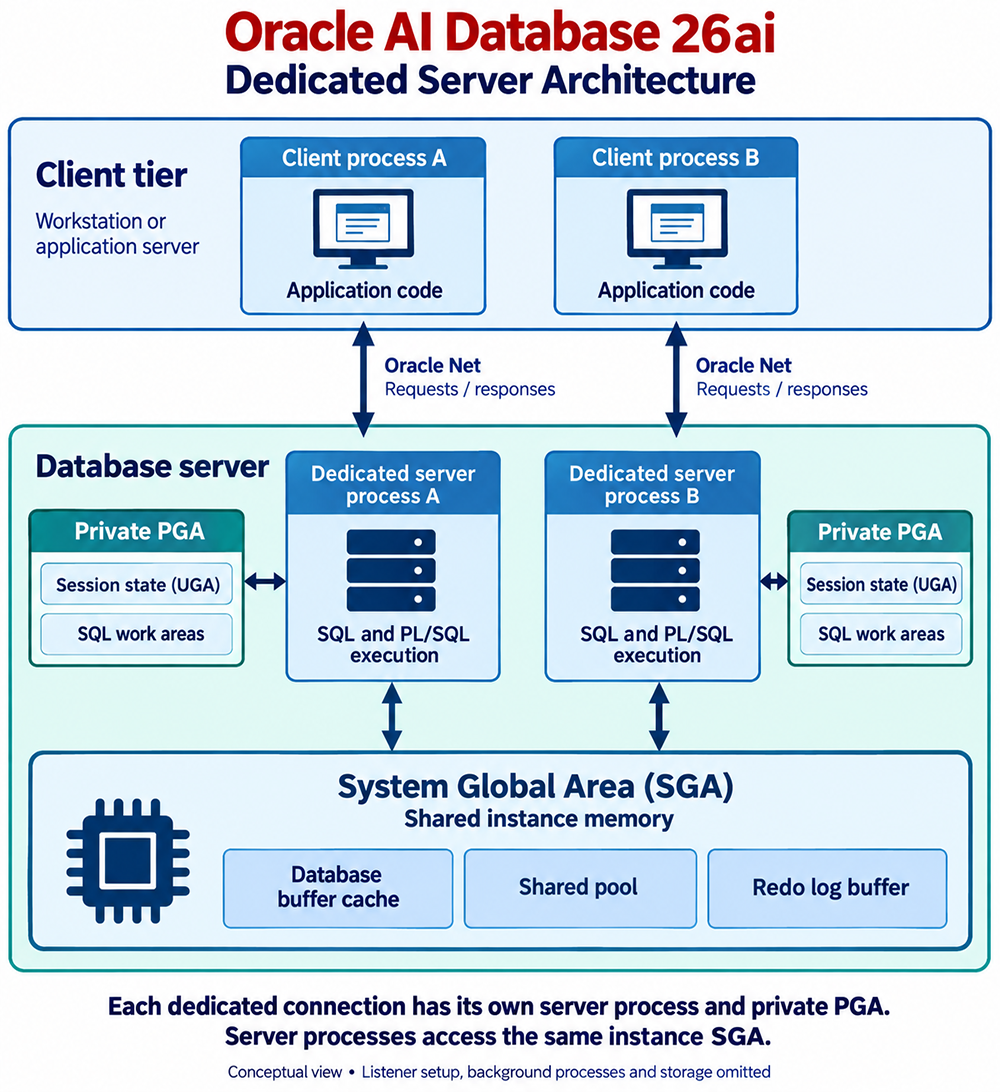The image size is (1000, 1092).
Task: Click the Shared instance memory subtitle
Action: tap(539, 819)
